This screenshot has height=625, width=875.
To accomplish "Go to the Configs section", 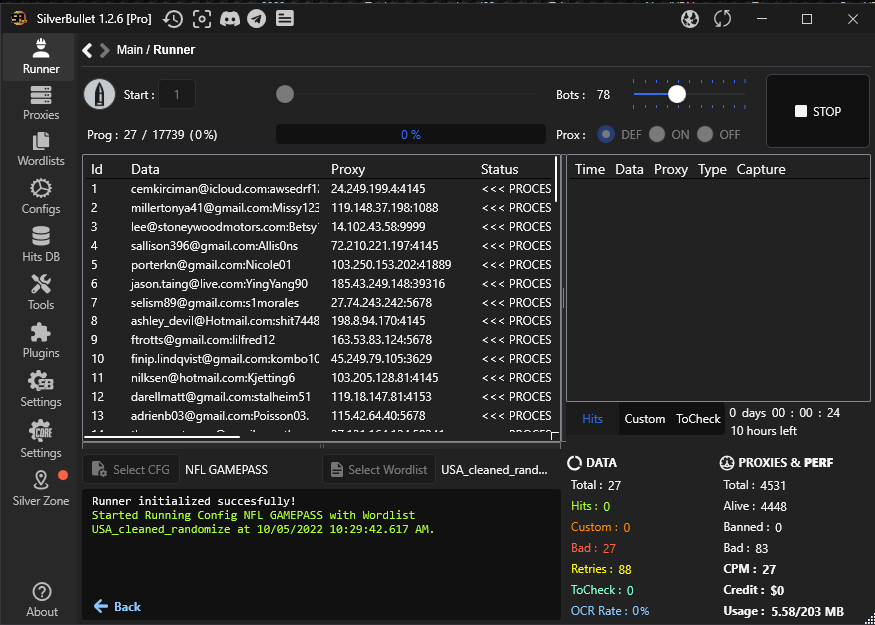I will (41, 197).
